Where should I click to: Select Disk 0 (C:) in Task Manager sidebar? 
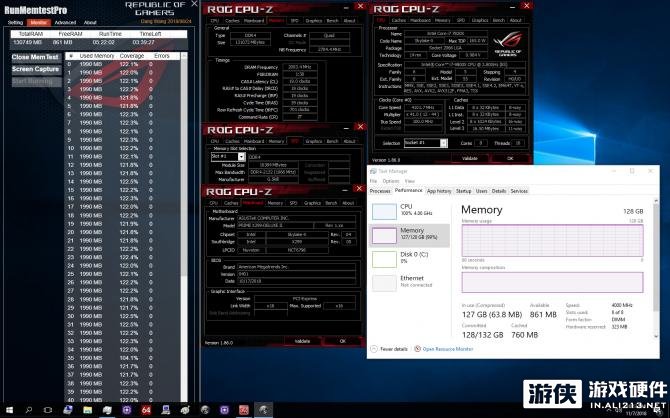point(409,259)
